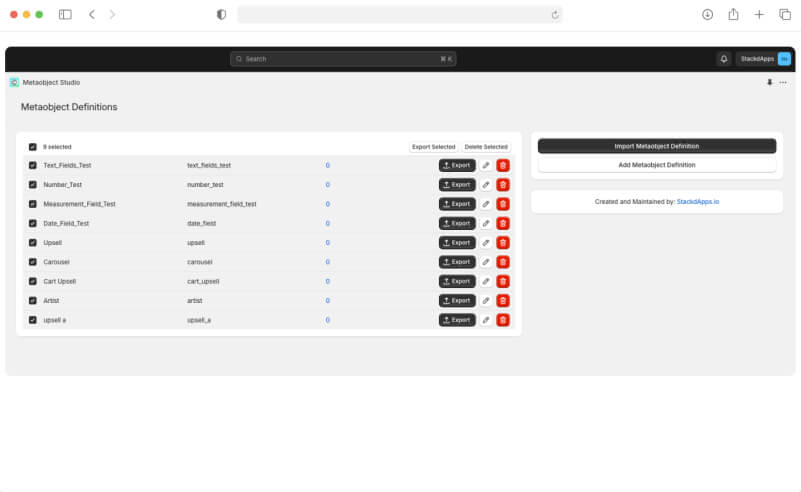801x492 pixels.
Task: Edit the Artist metaobject with pencil icon
Action: coord(486,300)
